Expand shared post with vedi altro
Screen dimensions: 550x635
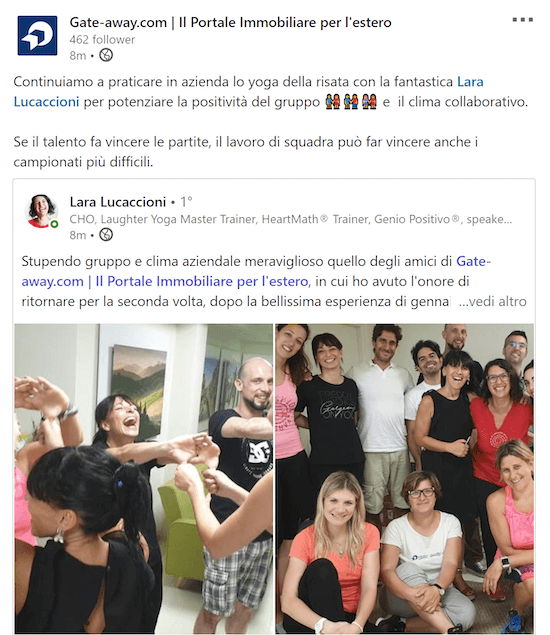coord(492,302)
